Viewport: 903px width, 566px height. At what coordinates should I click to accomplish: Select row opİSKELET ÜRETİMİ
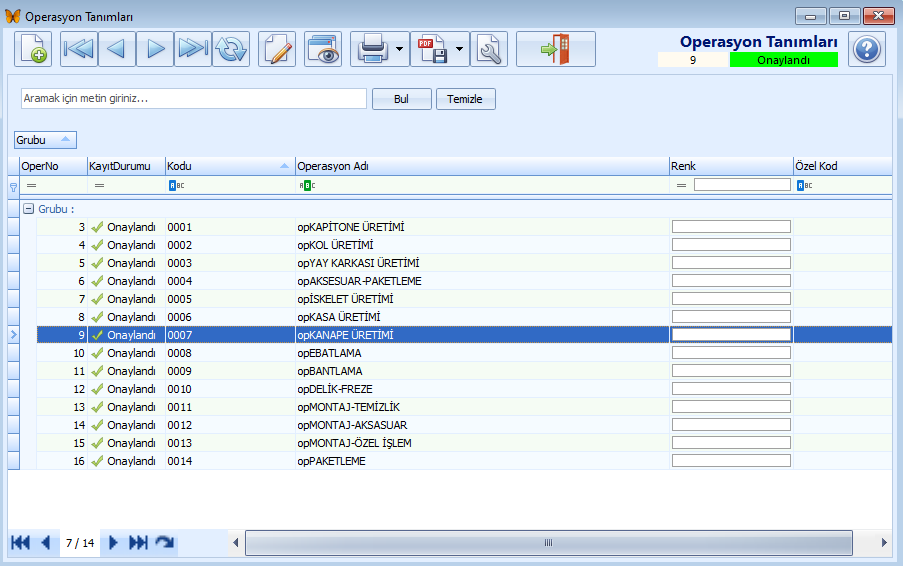coord(464,299)
